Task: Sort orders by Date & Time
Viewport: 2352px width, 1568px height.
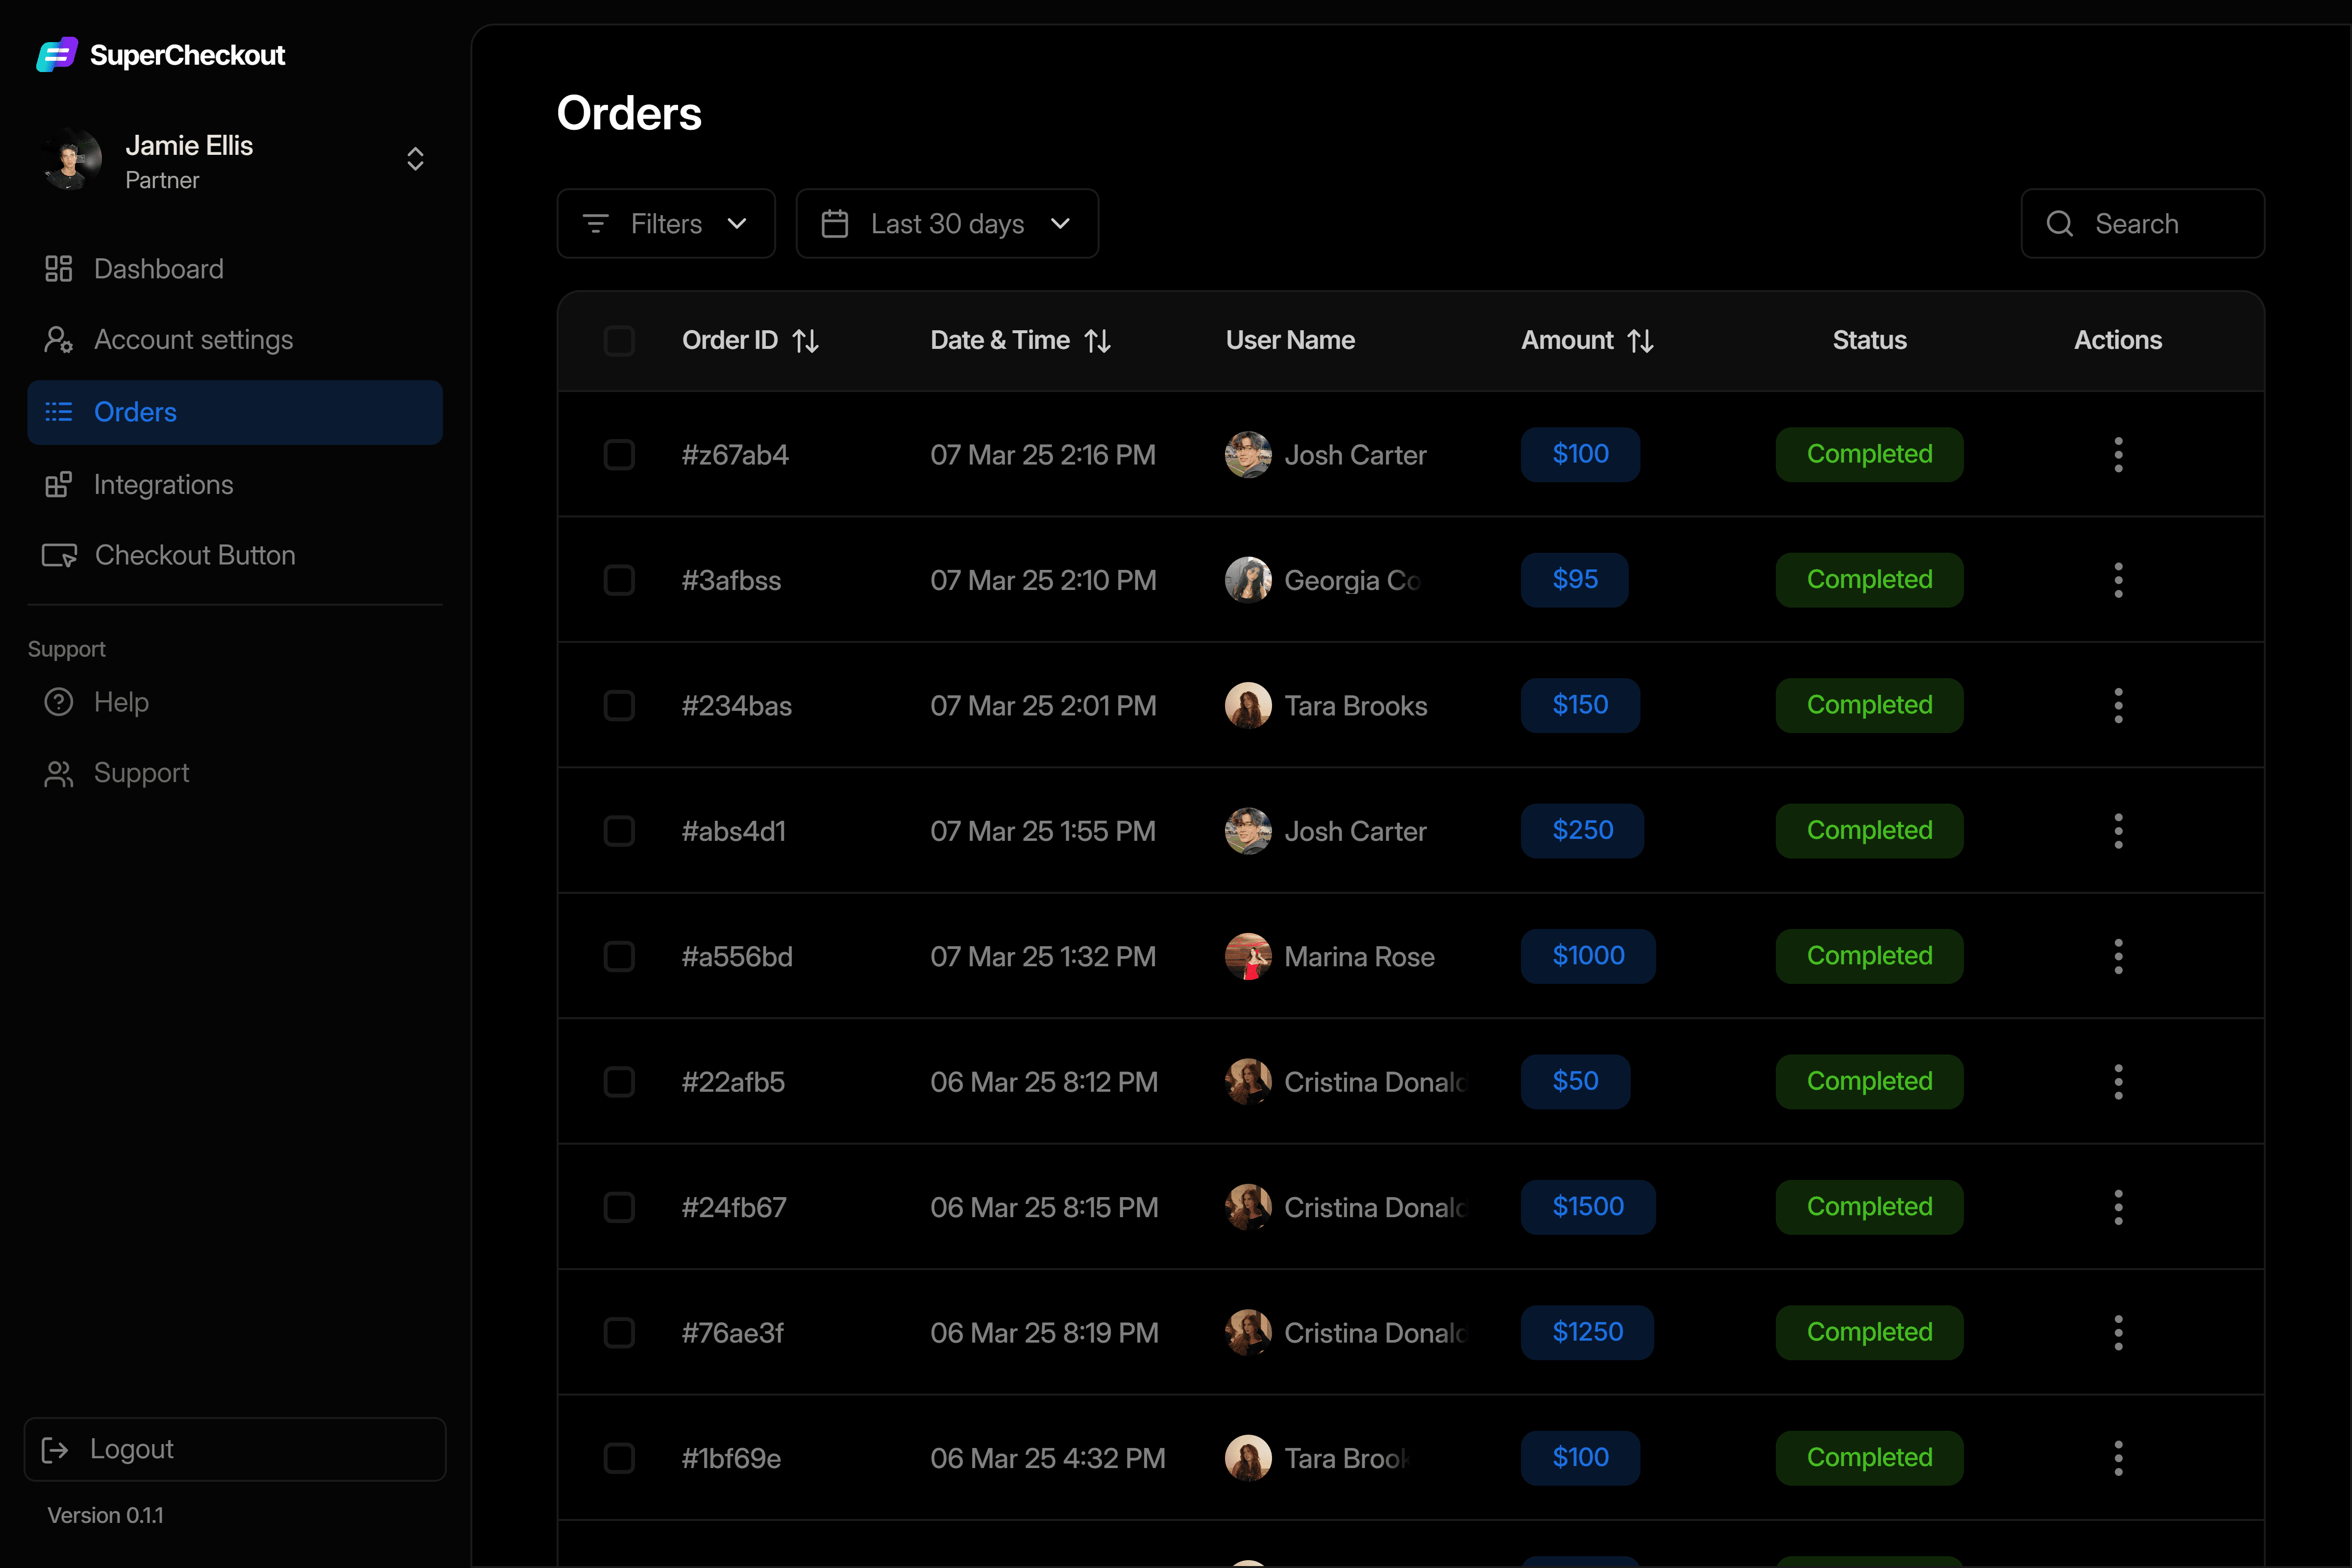Action: [1098, 341]
